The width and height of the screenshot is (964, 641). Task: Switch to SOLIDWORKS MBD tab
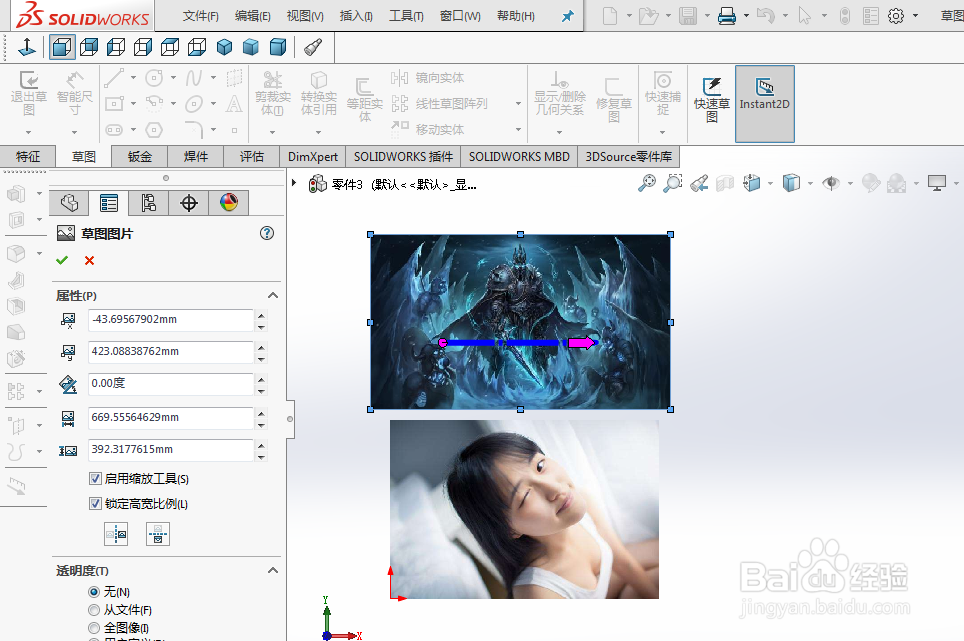(519, 157)
